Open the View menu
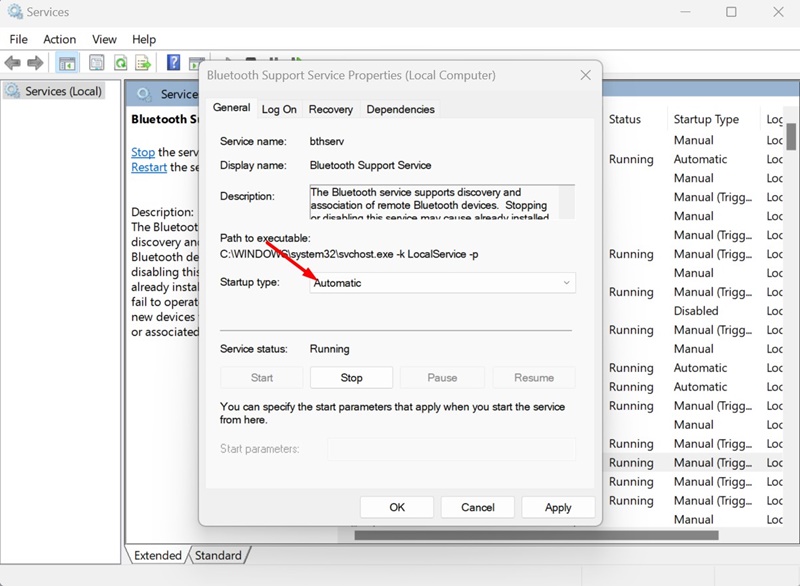This screenshot has width=800, height=586. coord(104,39)
